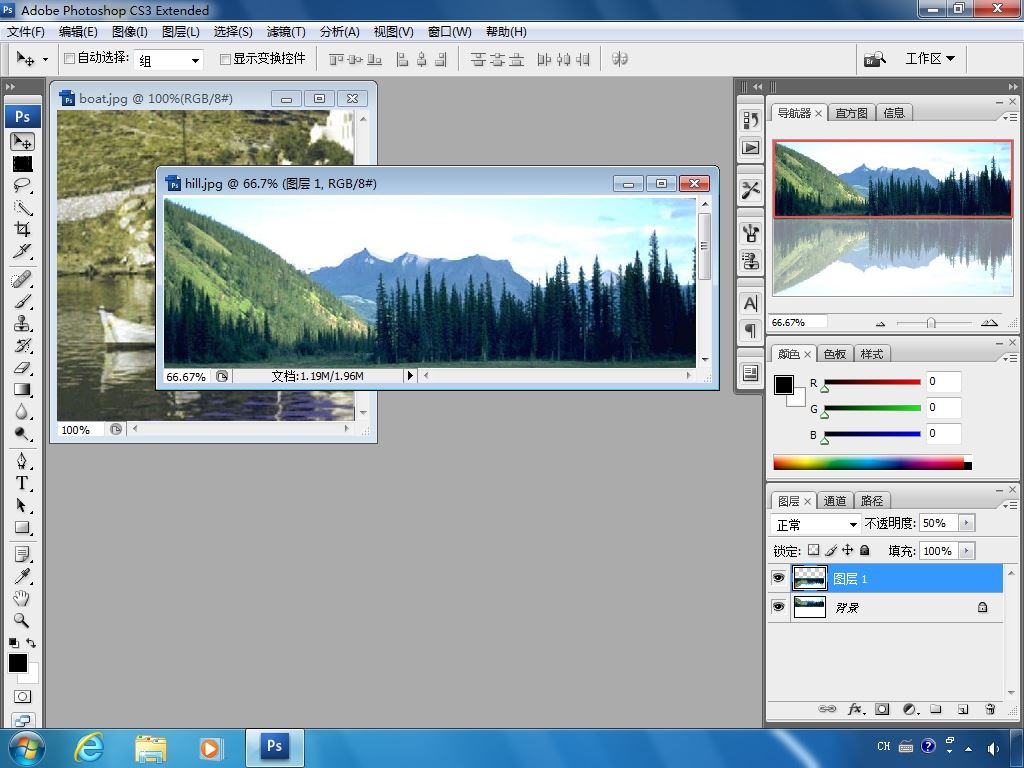Open the 图像(I) menu
1024x768 pixels.
click(129, 32)
